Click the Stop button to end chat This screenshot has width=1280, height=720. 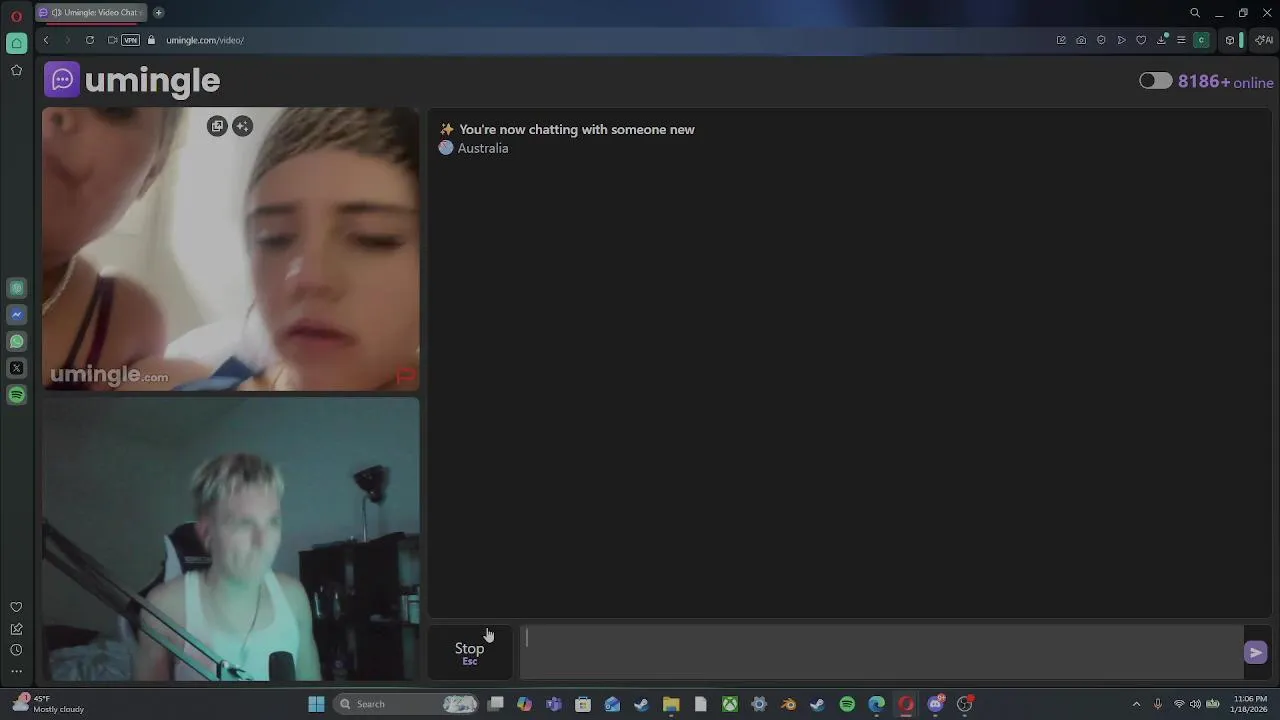[469, 652]
